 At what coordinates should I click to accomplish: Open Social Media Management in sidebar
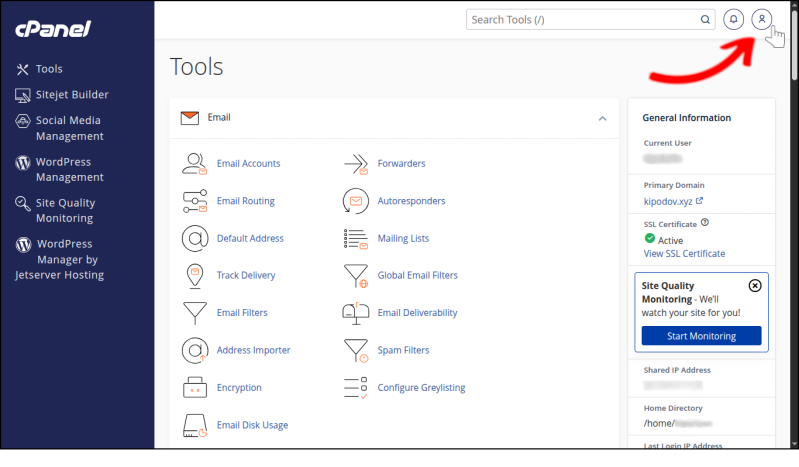click(69, 128)
